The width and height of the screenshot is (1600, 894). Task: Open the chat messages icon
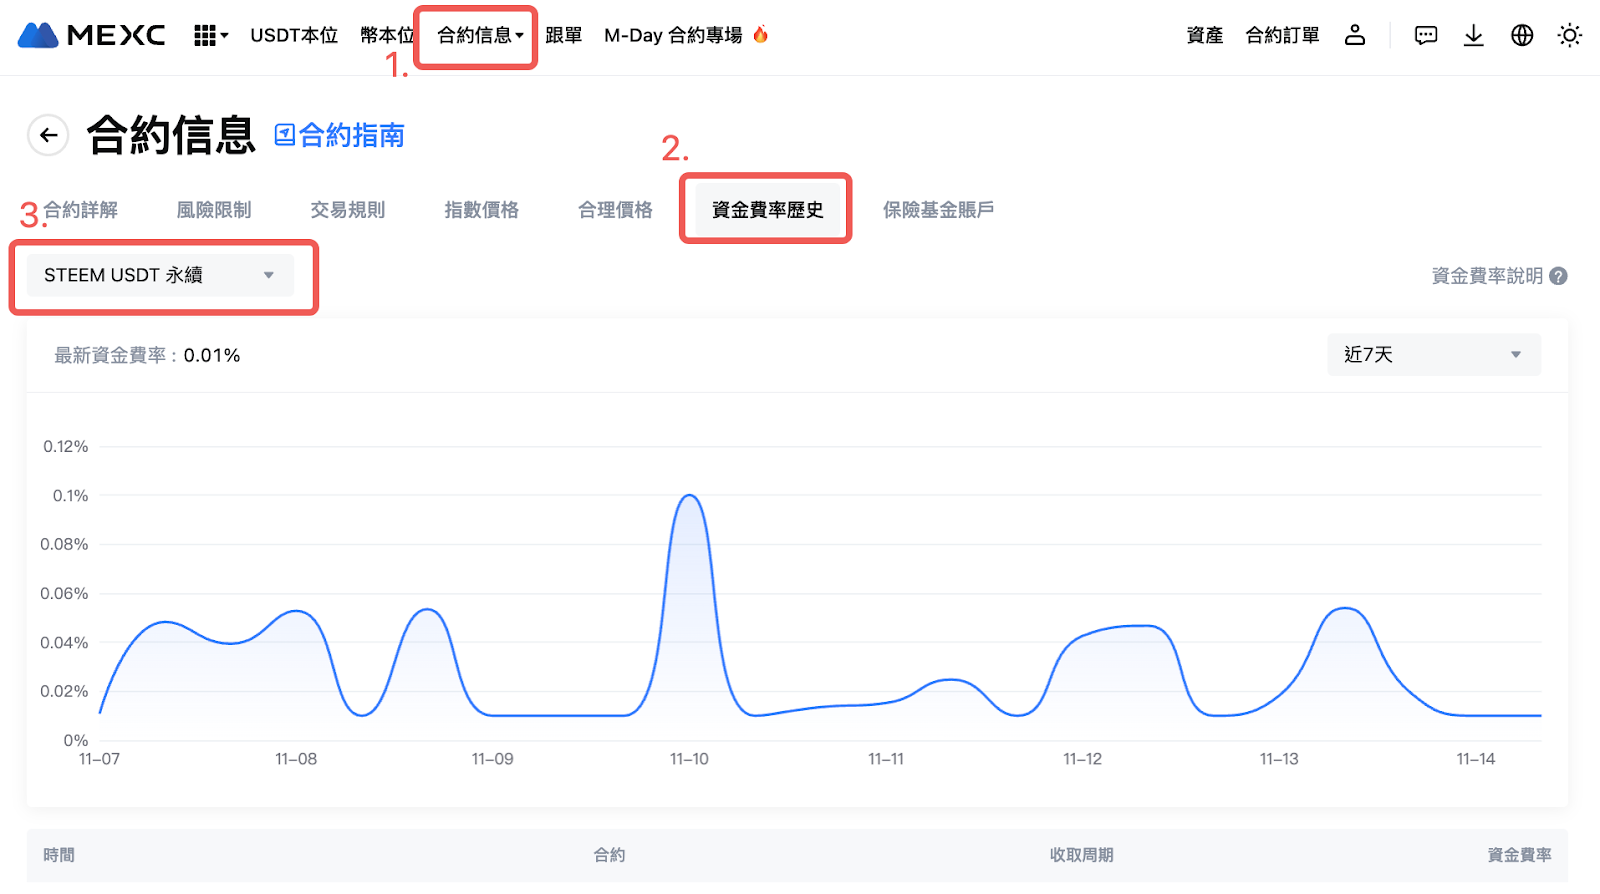(1426, 36)
